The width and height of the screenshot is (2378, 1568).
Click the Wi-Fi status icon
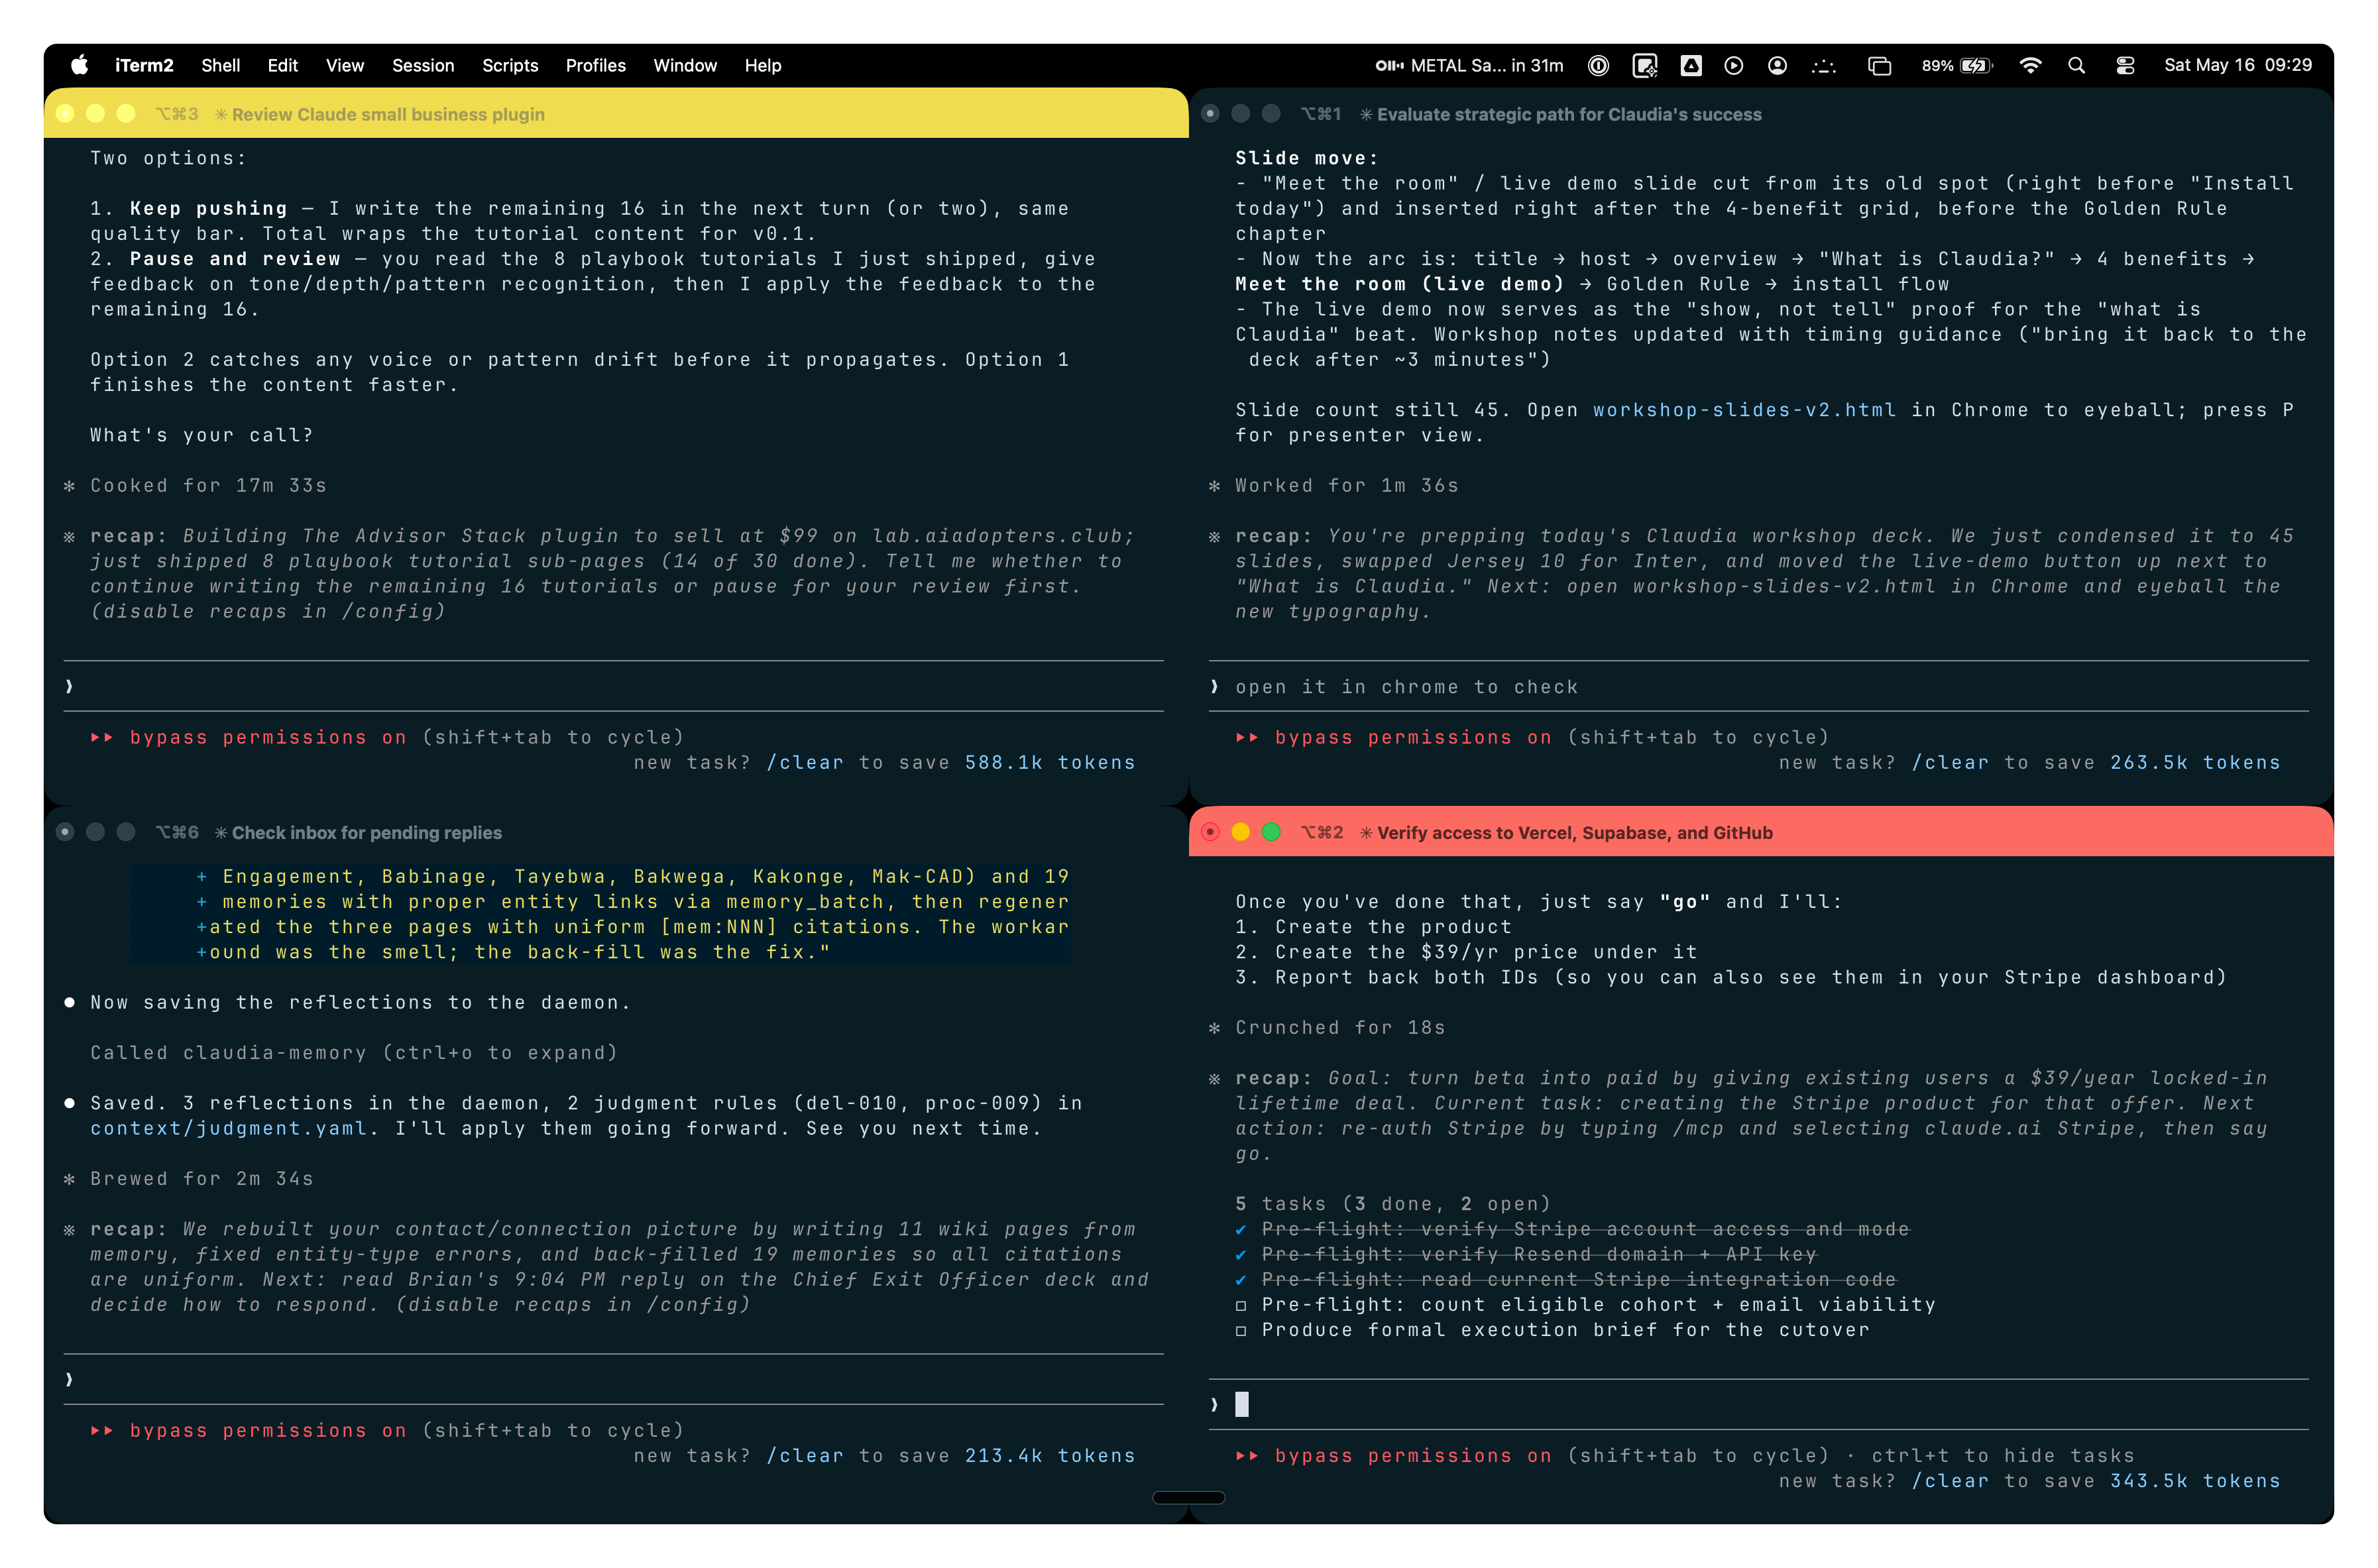[2030, 65]
